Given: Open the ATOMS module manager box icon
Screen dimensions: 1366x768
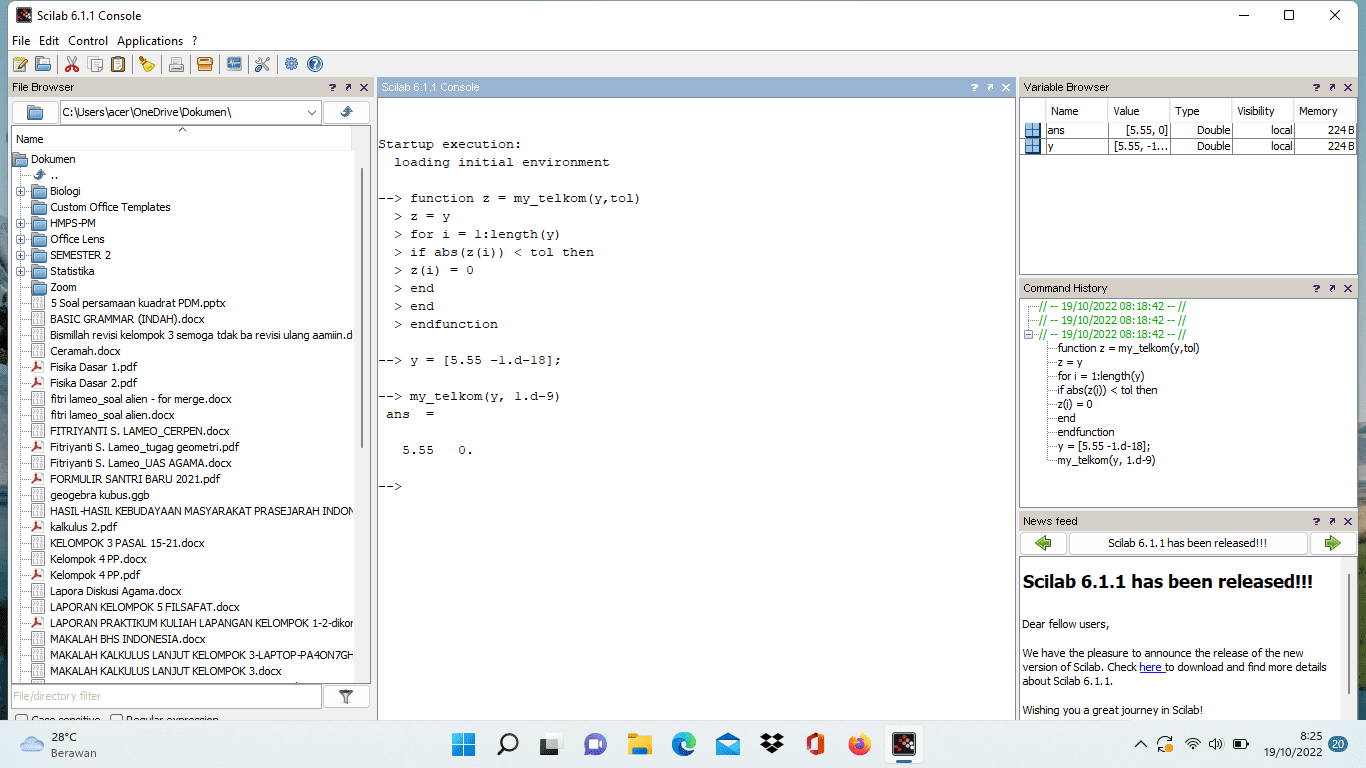Looking at the screenshot, I should (x=205, y=64).
